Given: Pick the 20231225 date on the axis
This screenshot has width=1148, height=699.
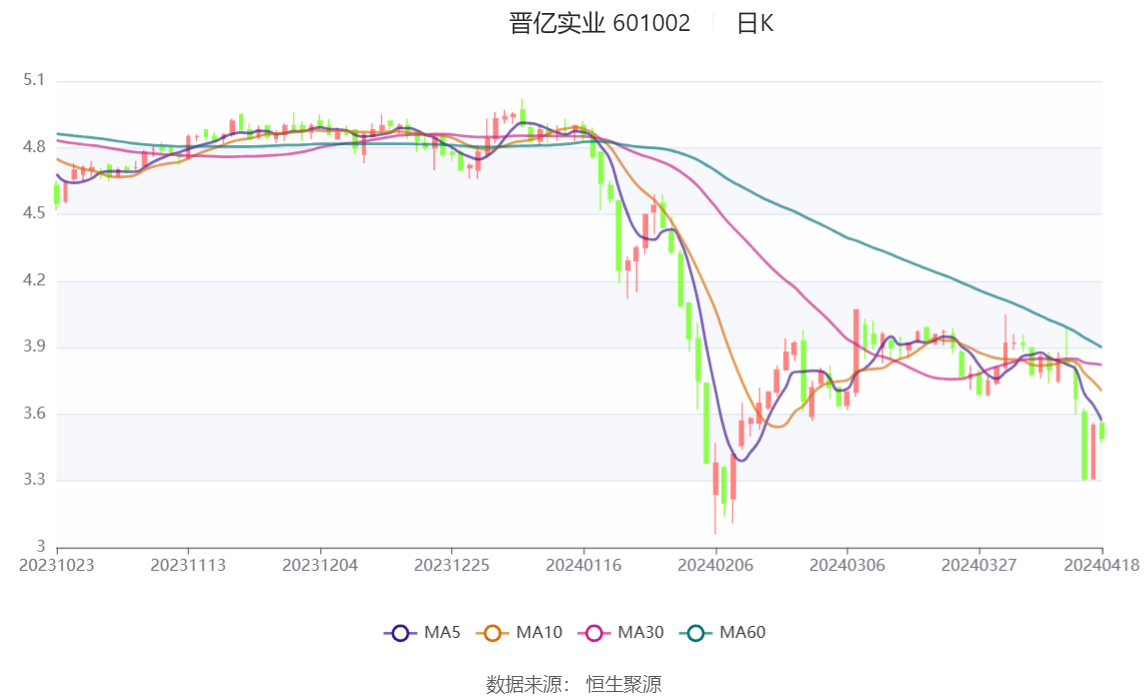Looking at the screenshot, I should click(x=452, y=565).
